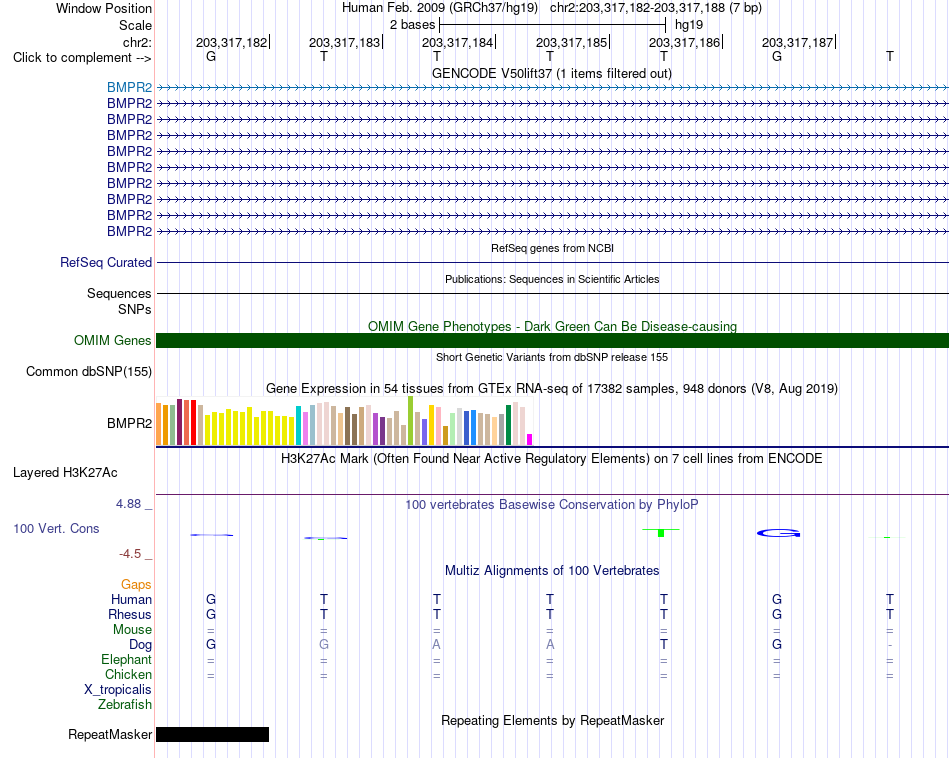Screen dimensions: 950x758
Task: Click the '2 bases' scale bar text
Action: pyautogui.click(x=413, y=25)
